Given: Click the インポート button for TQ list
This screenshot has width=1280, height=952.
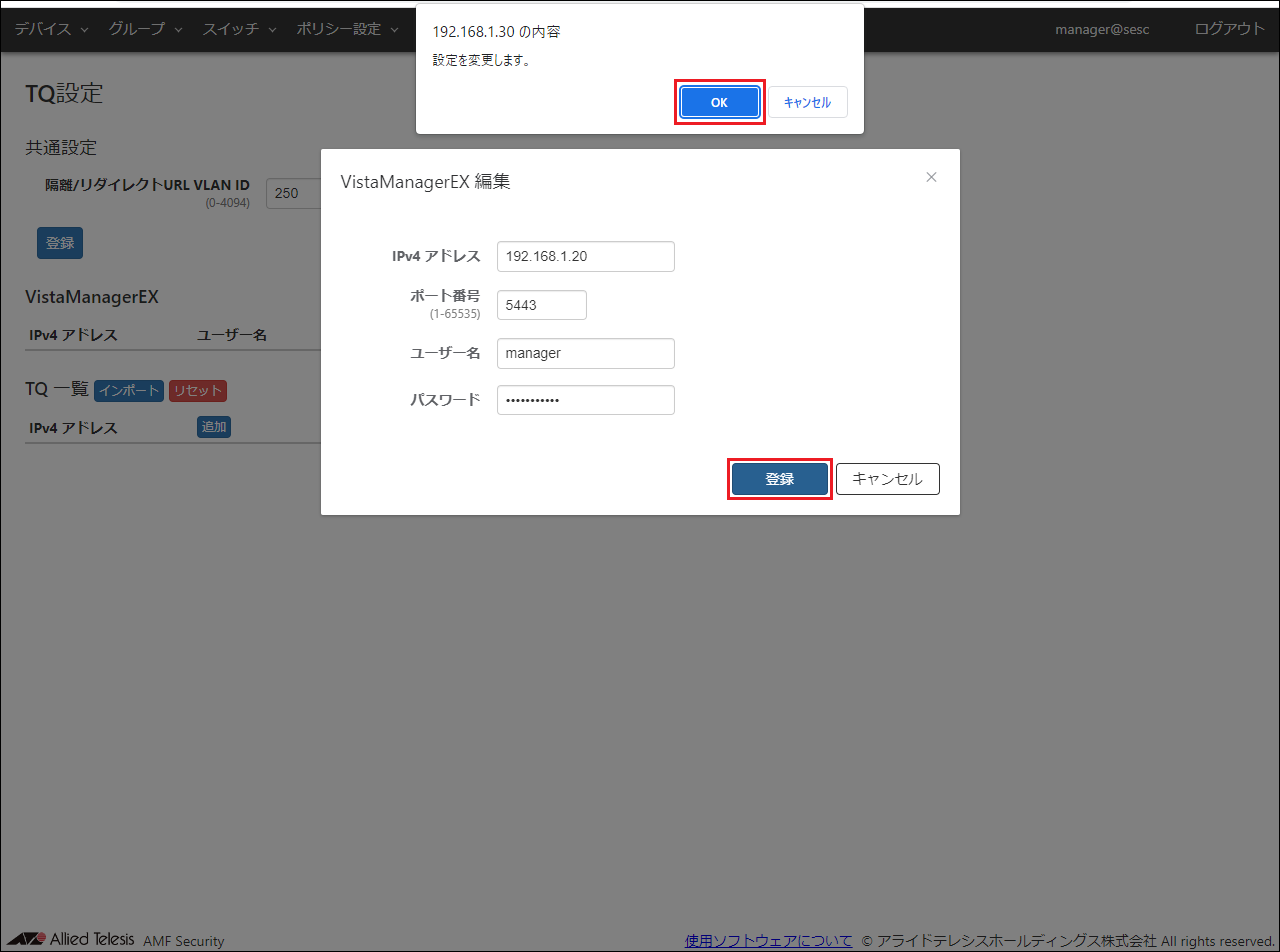Looking at the screenshot, I should click(128, 390).
